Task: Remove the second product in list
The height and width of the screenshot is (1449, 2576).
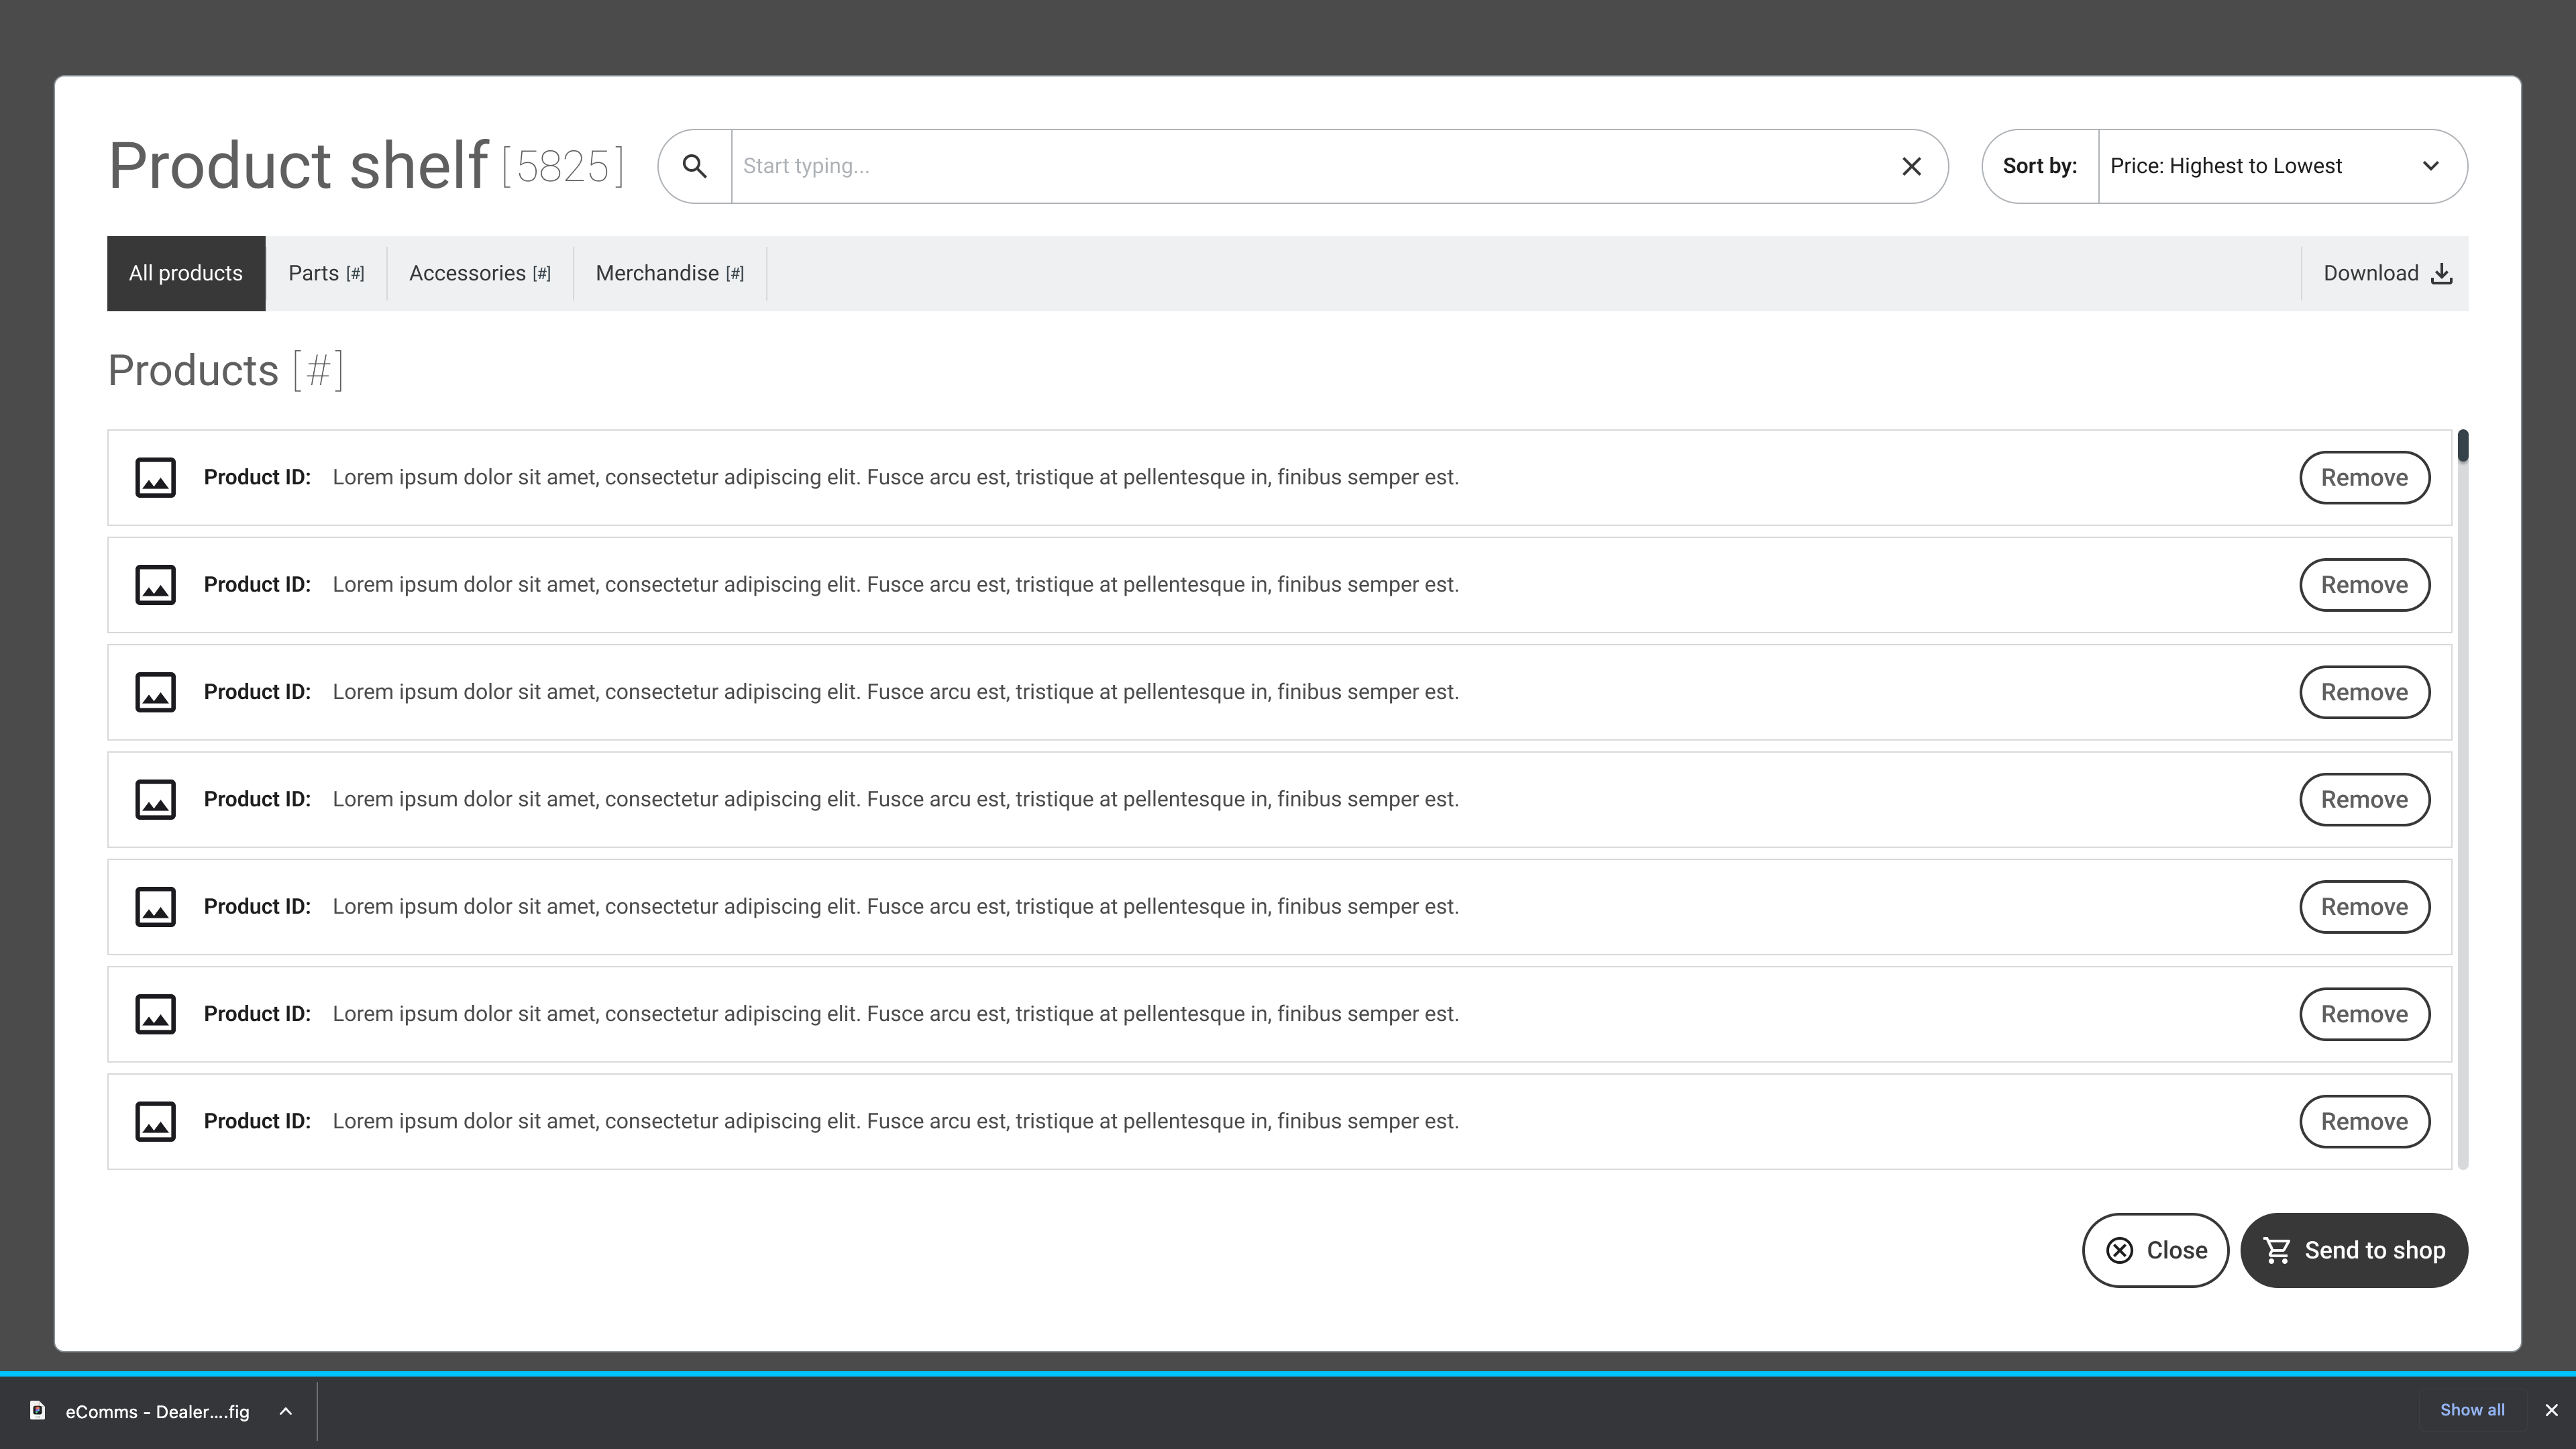Action: 2364,585
